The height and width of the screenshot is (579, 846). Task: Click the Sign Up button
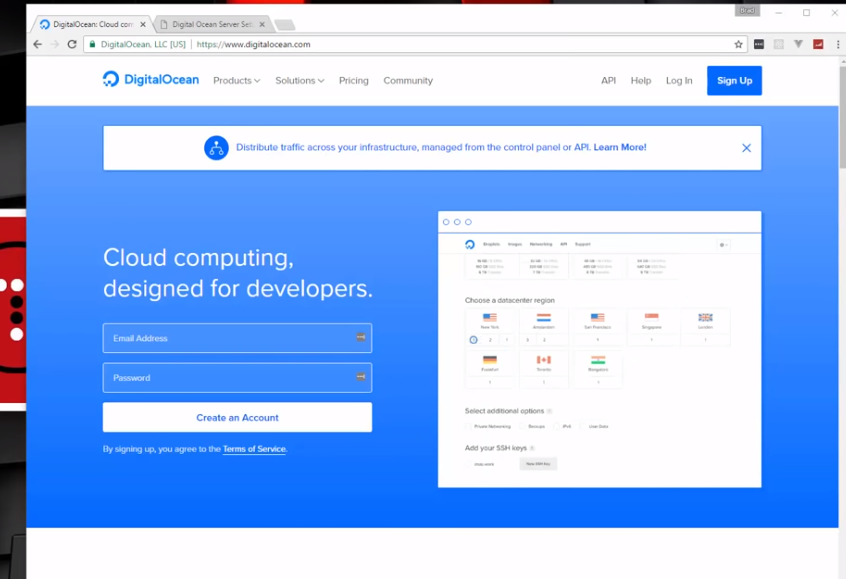pyautogui.click(x=734, y=80)
